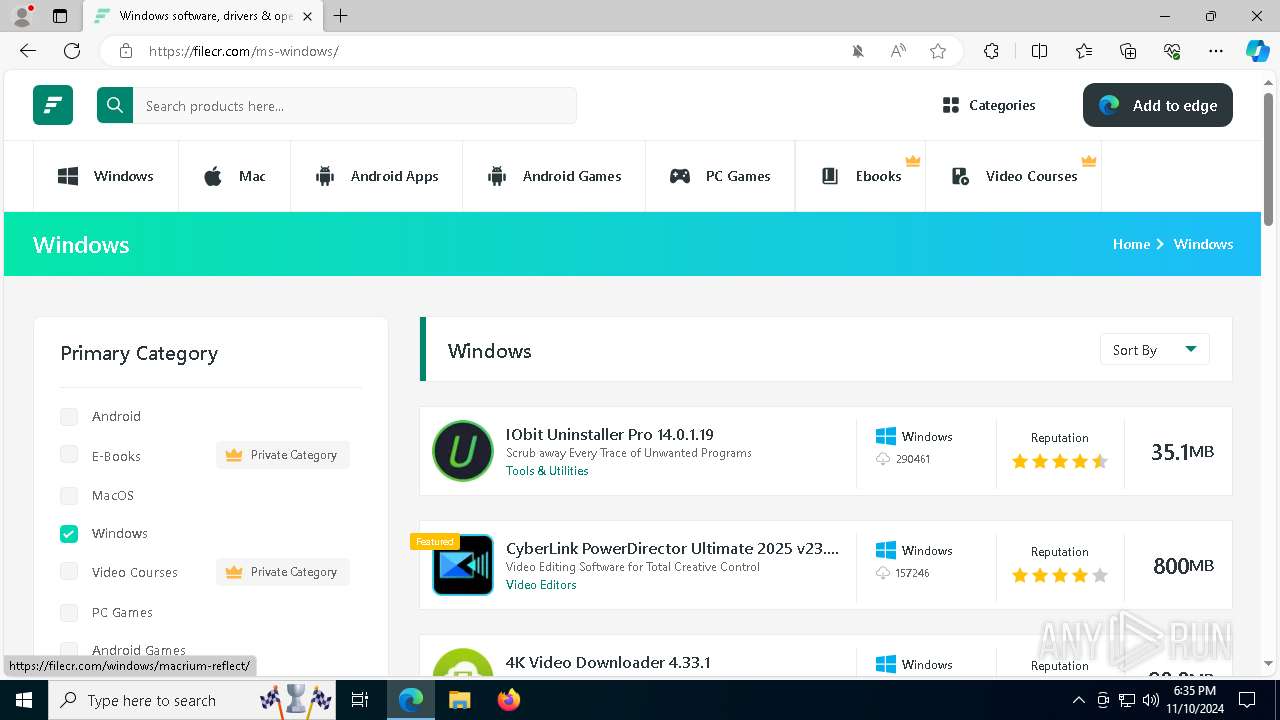
Task: Click the IObit Uninstaller reputation stars
Action: (1060, 462)
